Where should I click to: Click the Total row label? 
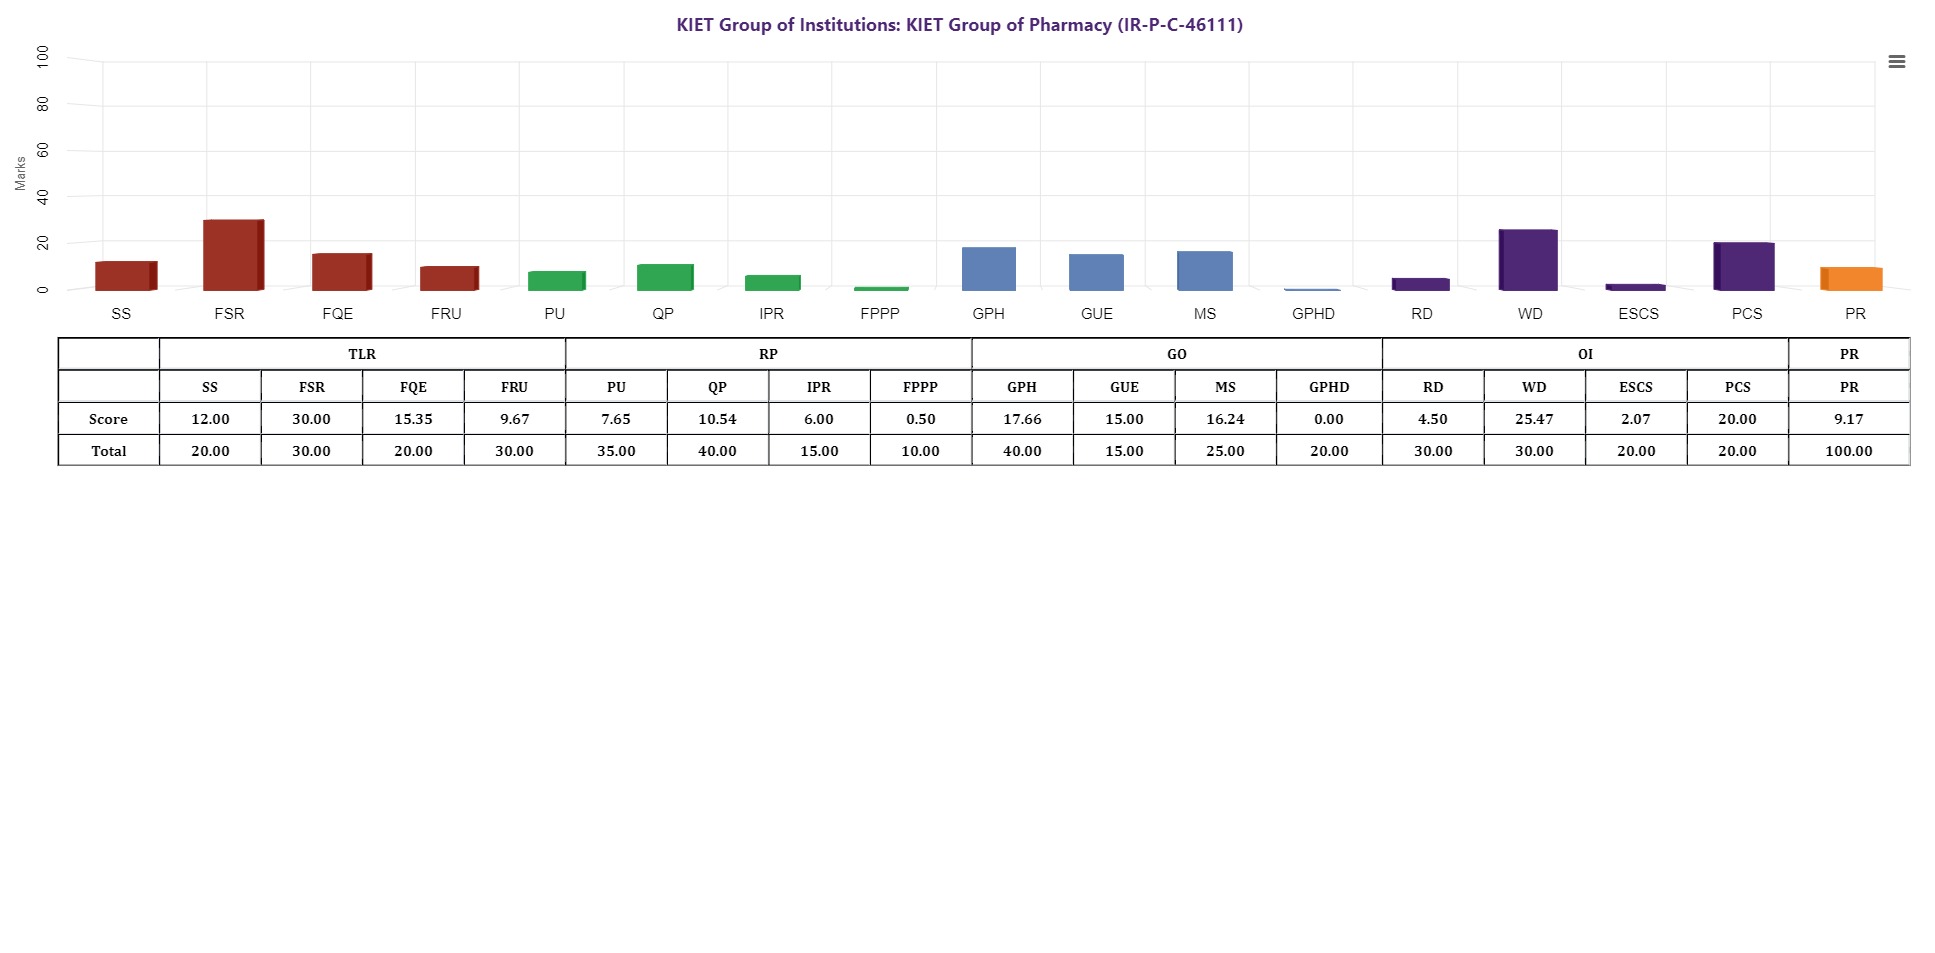(108, 451)
